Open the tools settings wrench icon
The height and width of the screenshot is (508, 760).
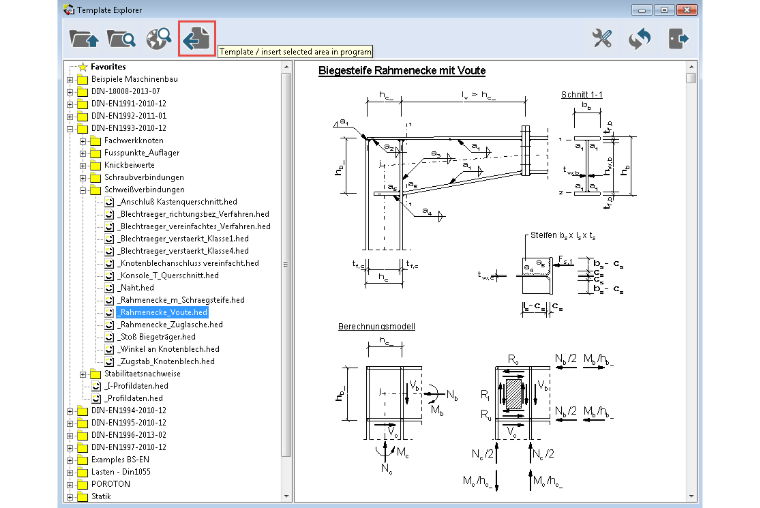pos(602,39)
